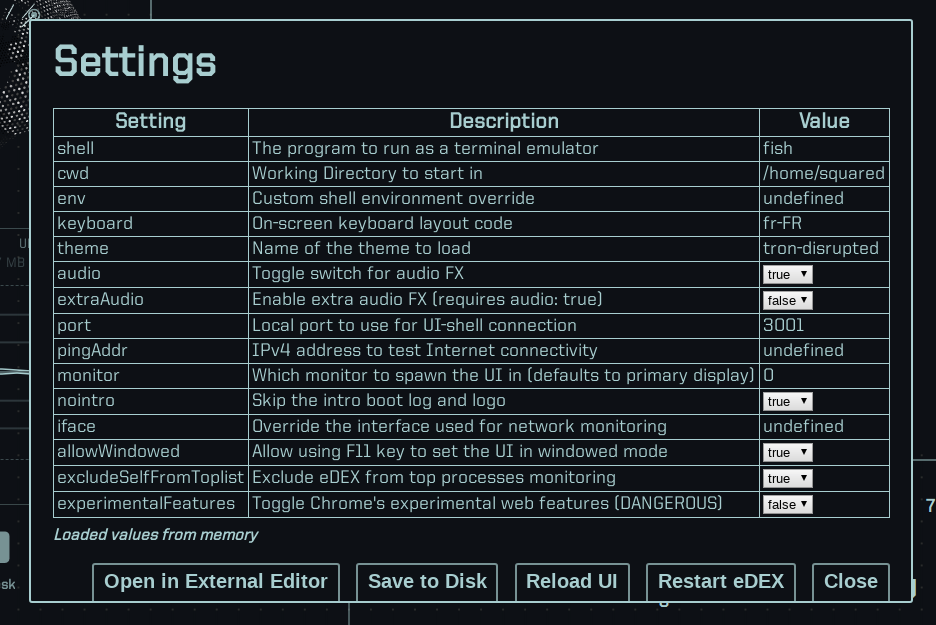Screen dimensions: 936x625
Task: Open the nointro value dropdown
Action: tap(787, 402)
